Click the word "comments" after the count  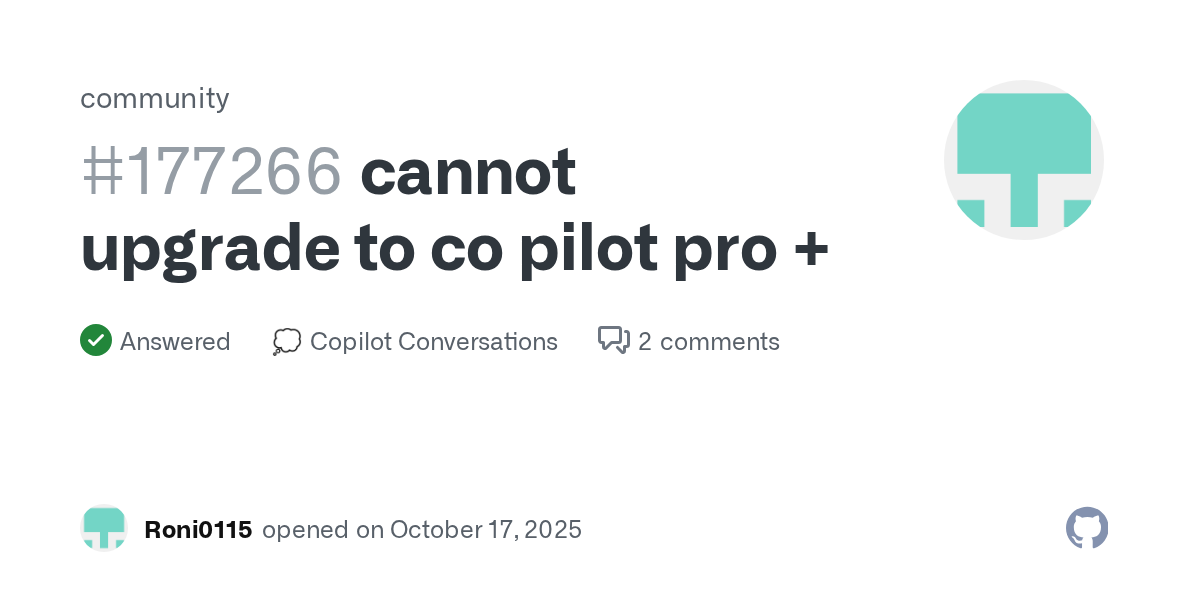719,342
